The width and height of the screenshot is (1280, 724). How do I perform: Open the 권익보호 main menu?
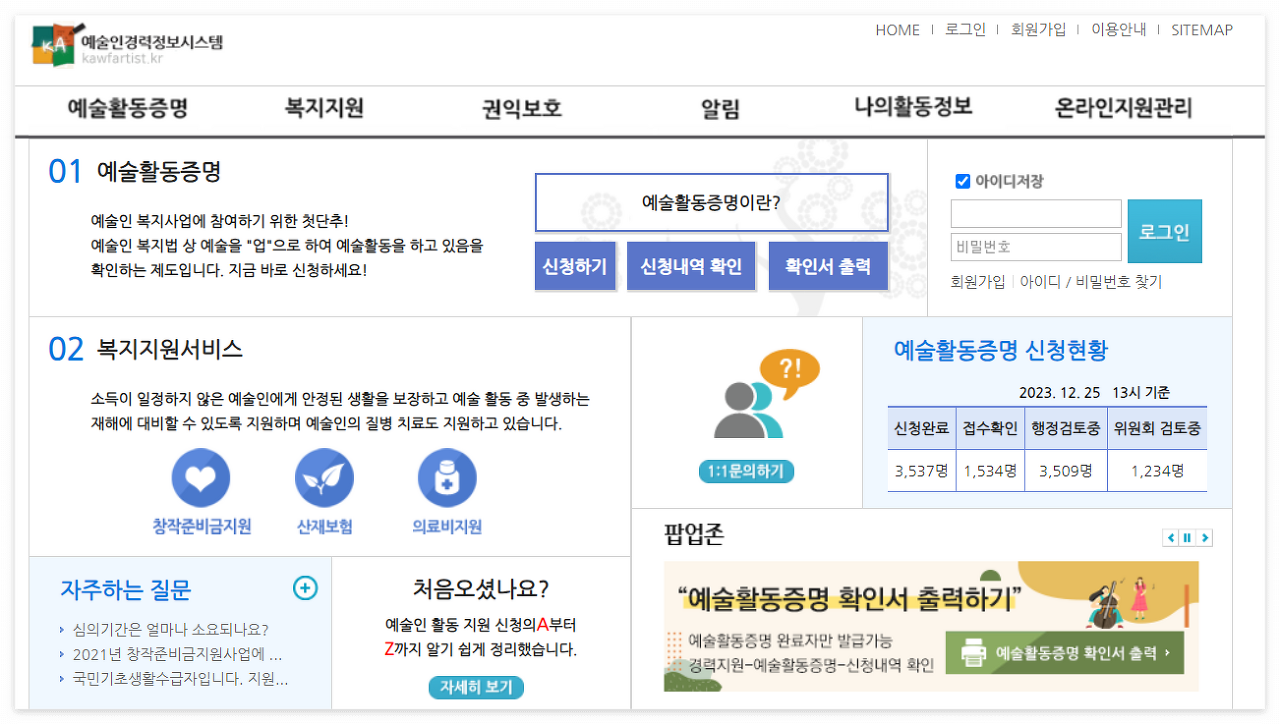522,108
